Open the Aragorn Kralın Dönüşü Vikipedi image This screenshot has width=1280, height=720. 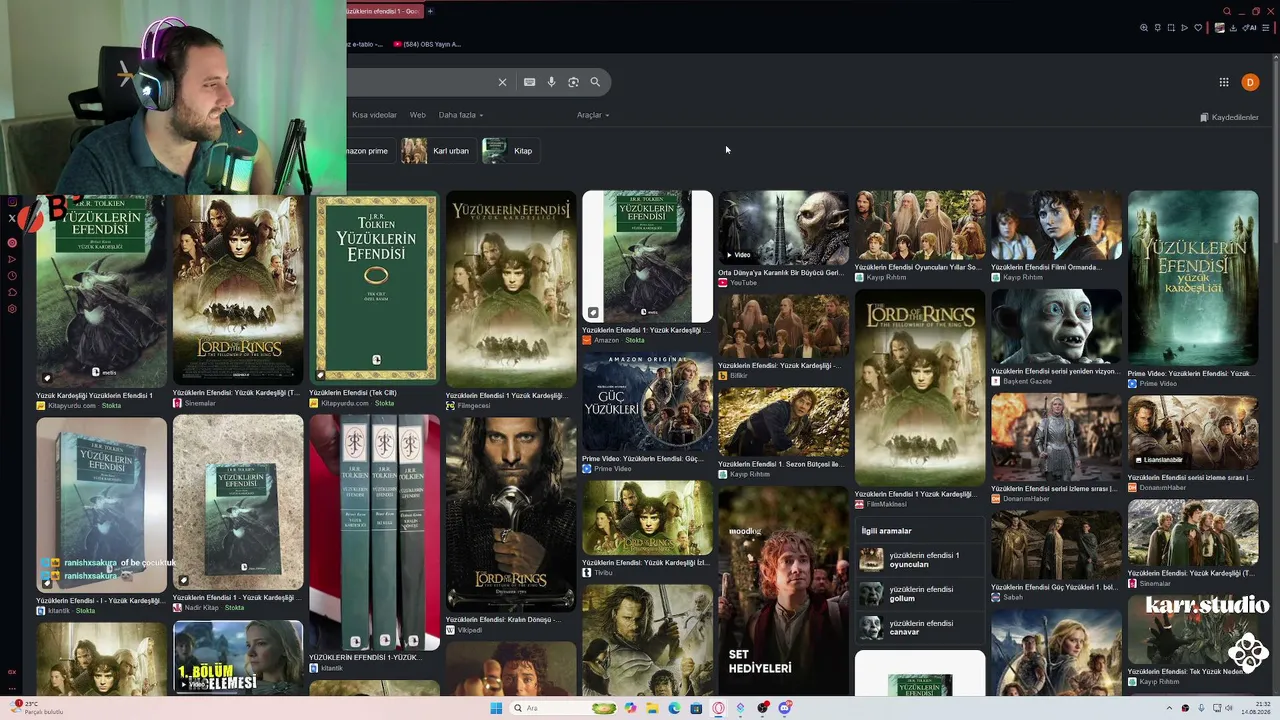(x=511, y=514)
